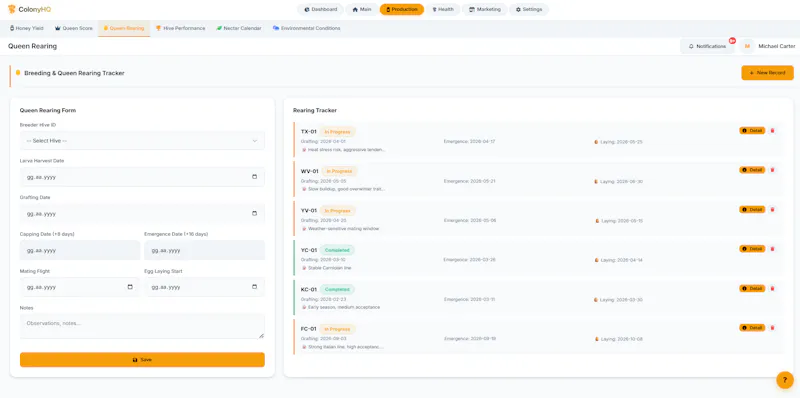The image size is (800, 398).
Task: View Detail for YC-01
Action: (x=752, y=248)
